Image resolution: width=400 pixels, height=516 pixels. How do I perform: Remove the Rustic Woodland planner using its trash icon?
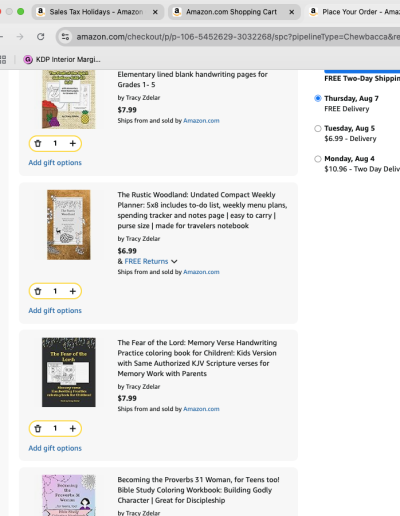[x=38, y=291]
